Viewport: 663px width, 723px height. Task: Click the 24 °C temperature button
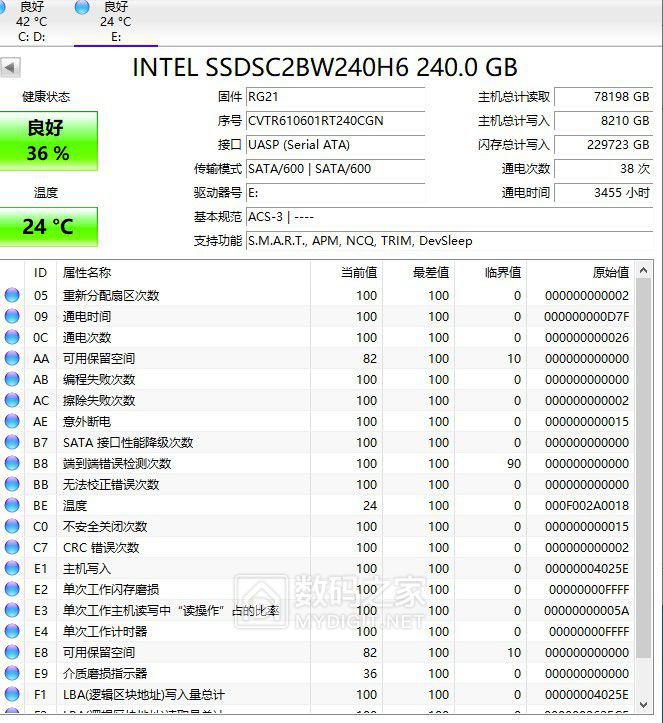48,227
